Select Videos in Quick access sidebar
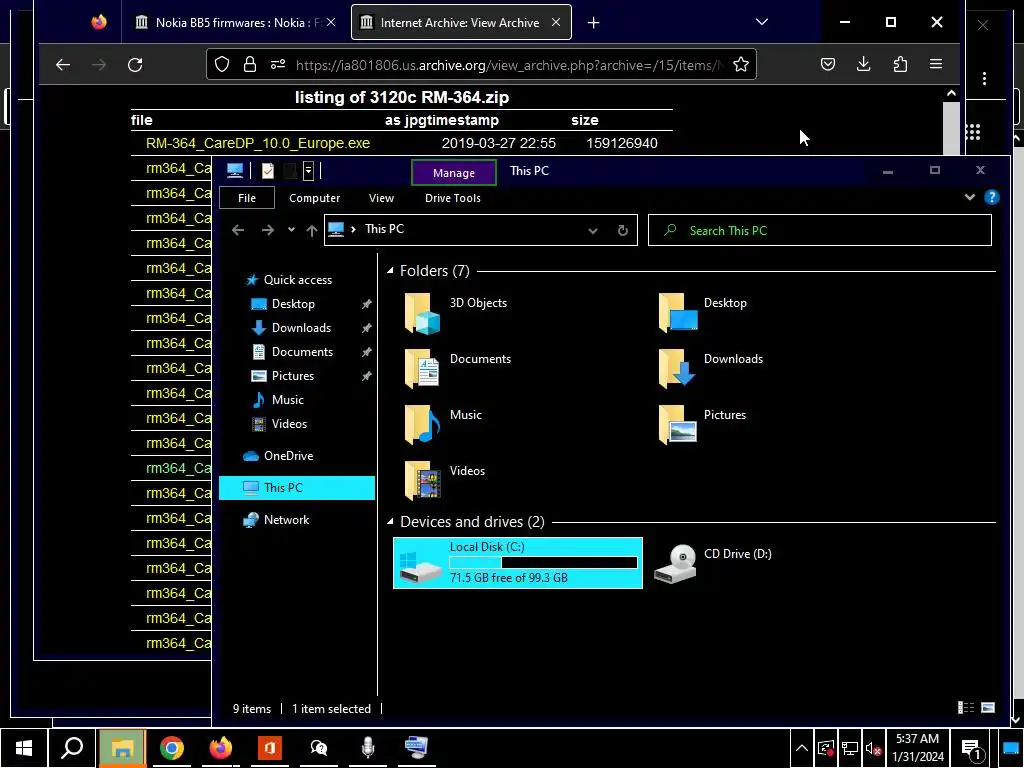1024x768 pixels. [289, 424]
